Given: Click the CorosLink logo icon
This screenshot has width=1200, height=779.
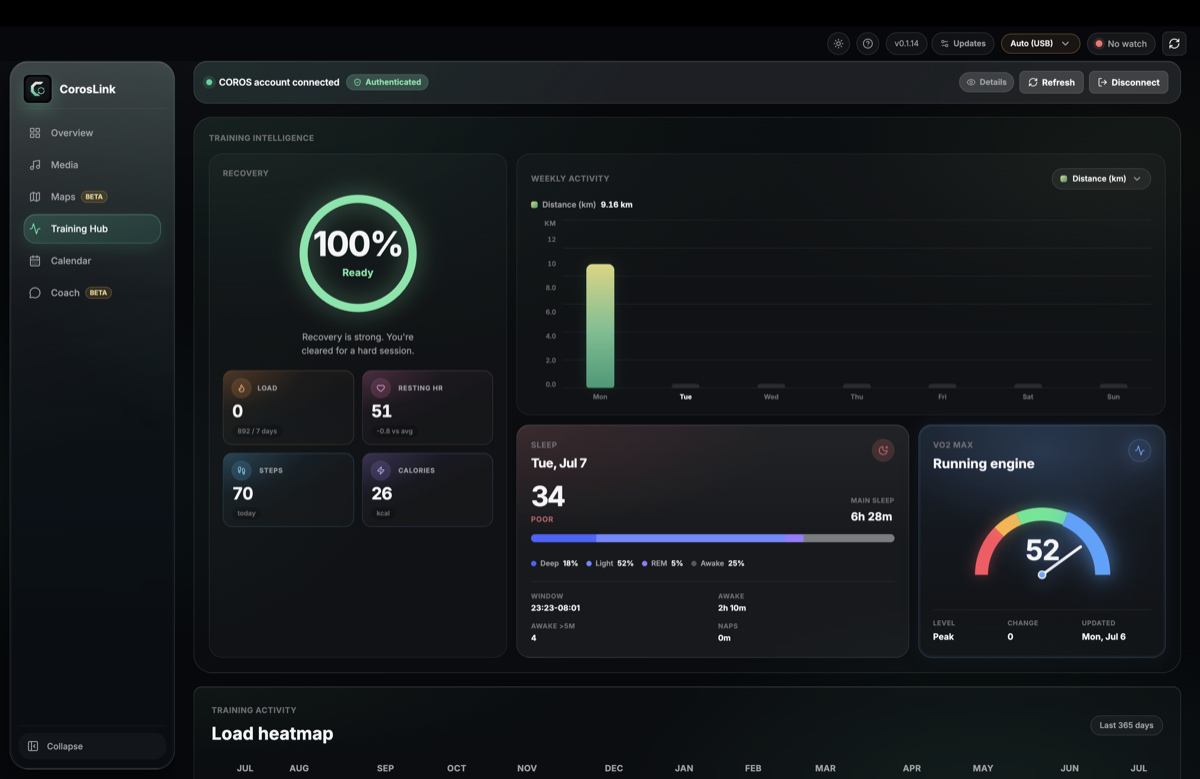Looking at the screenshot, I should coord(38,89).
